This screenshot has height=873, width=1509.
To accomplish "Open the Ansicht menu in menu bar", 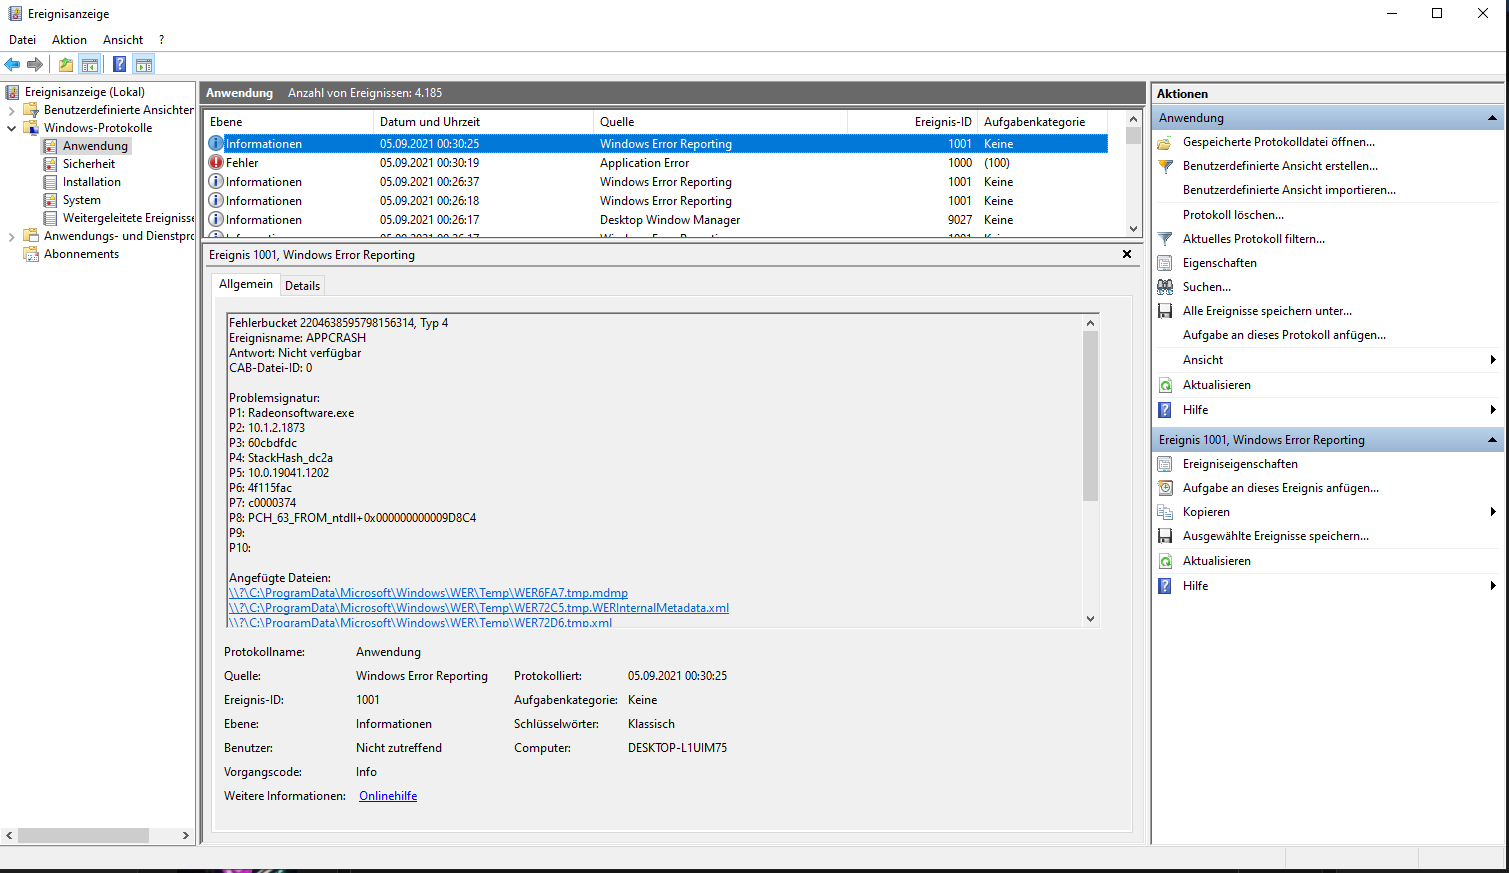I will point(123,40).
